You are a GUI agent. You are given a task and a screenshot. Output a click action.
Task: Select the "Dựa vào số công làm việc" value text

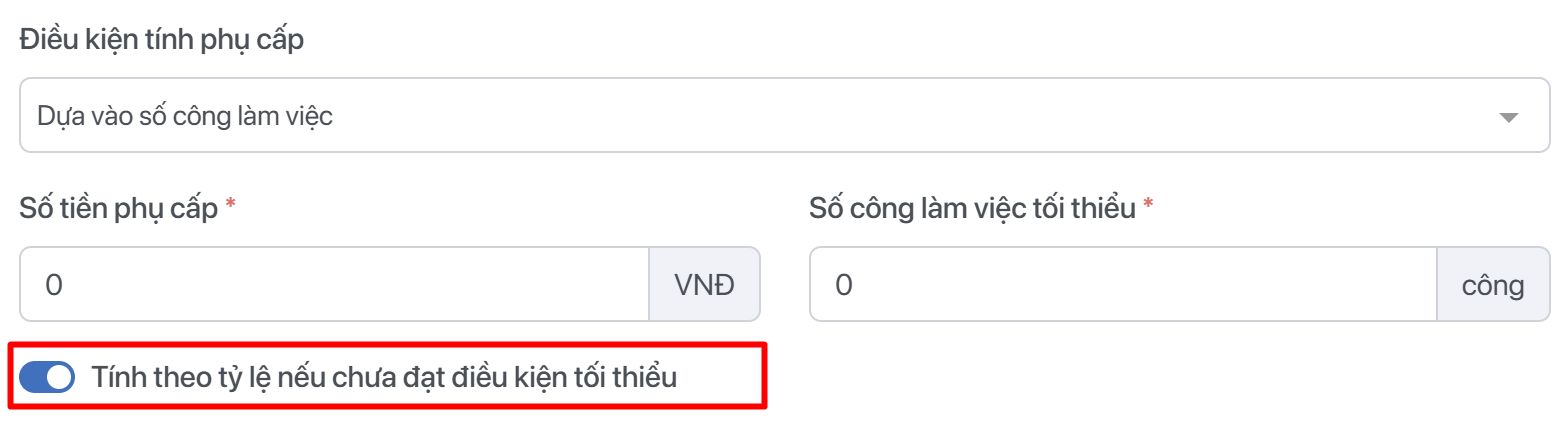tap(185, 116)
